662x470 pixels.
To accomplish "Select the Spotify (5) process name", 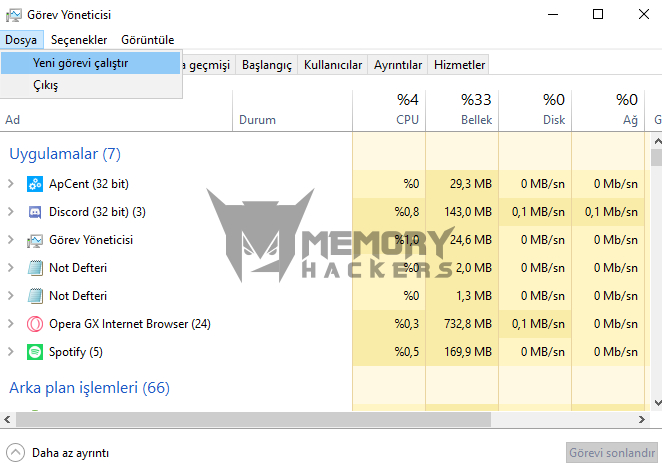I will click(76, 352).
